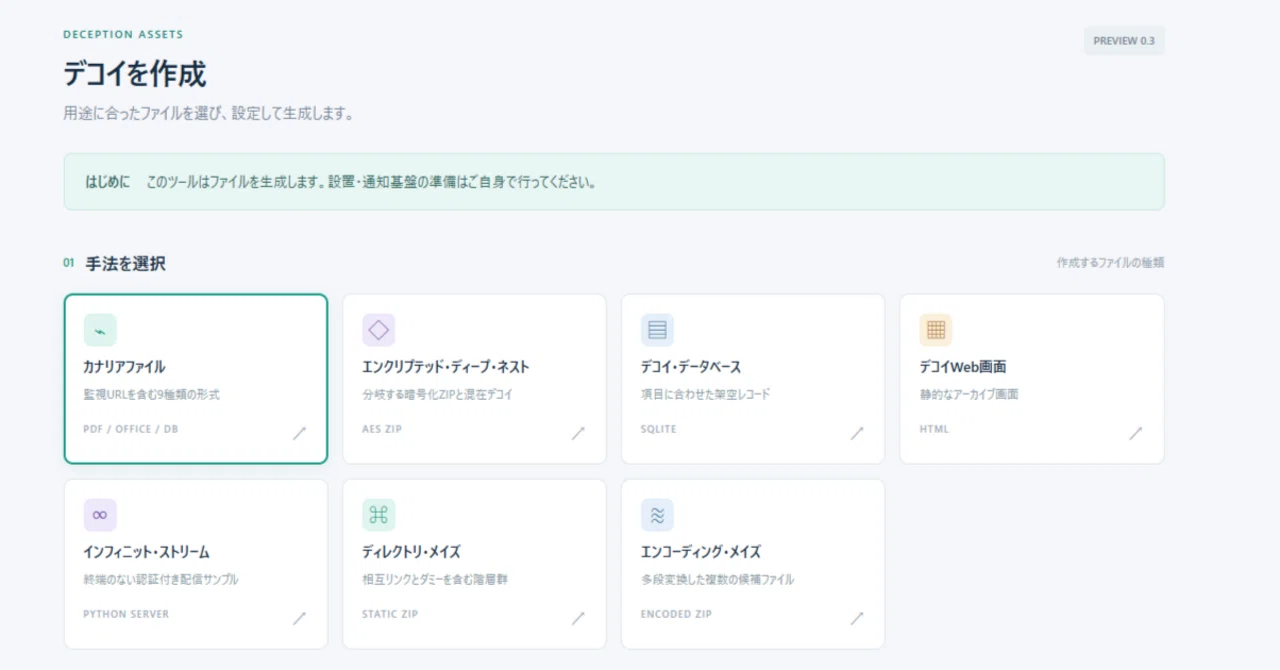The height and width of the screenshot is (670, 1280).
Task: Select the エンコーディング・メイズ method title
Action: click(701, 552)
